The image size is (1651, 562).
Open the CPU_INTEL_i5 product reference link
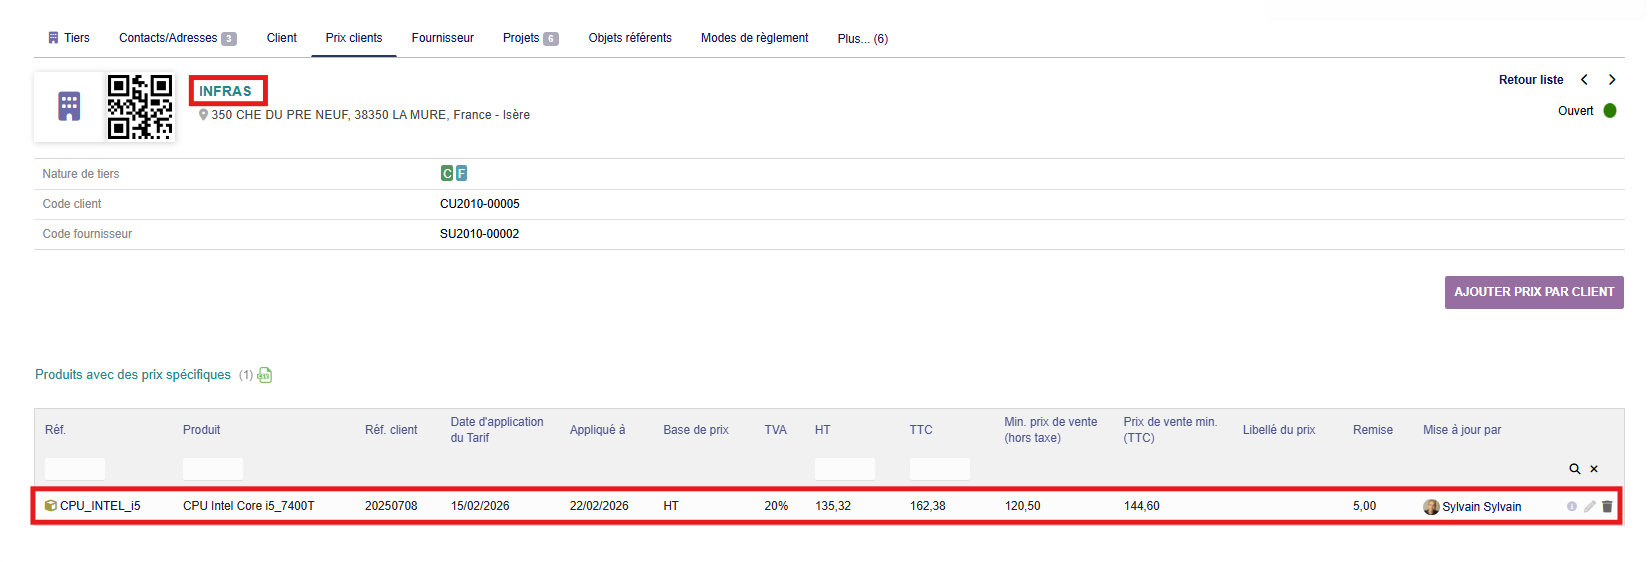[x=99, y=506]
